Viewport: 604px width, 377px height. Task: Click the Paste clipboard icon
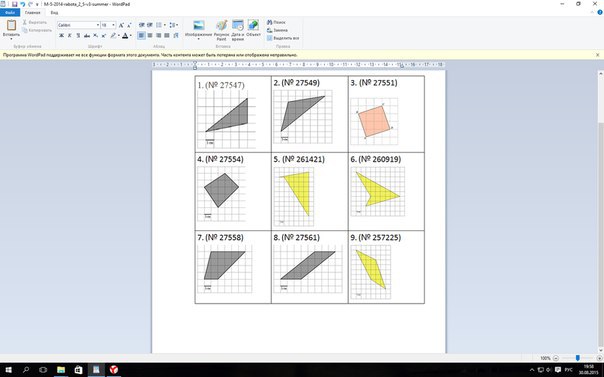click(11, 25)
